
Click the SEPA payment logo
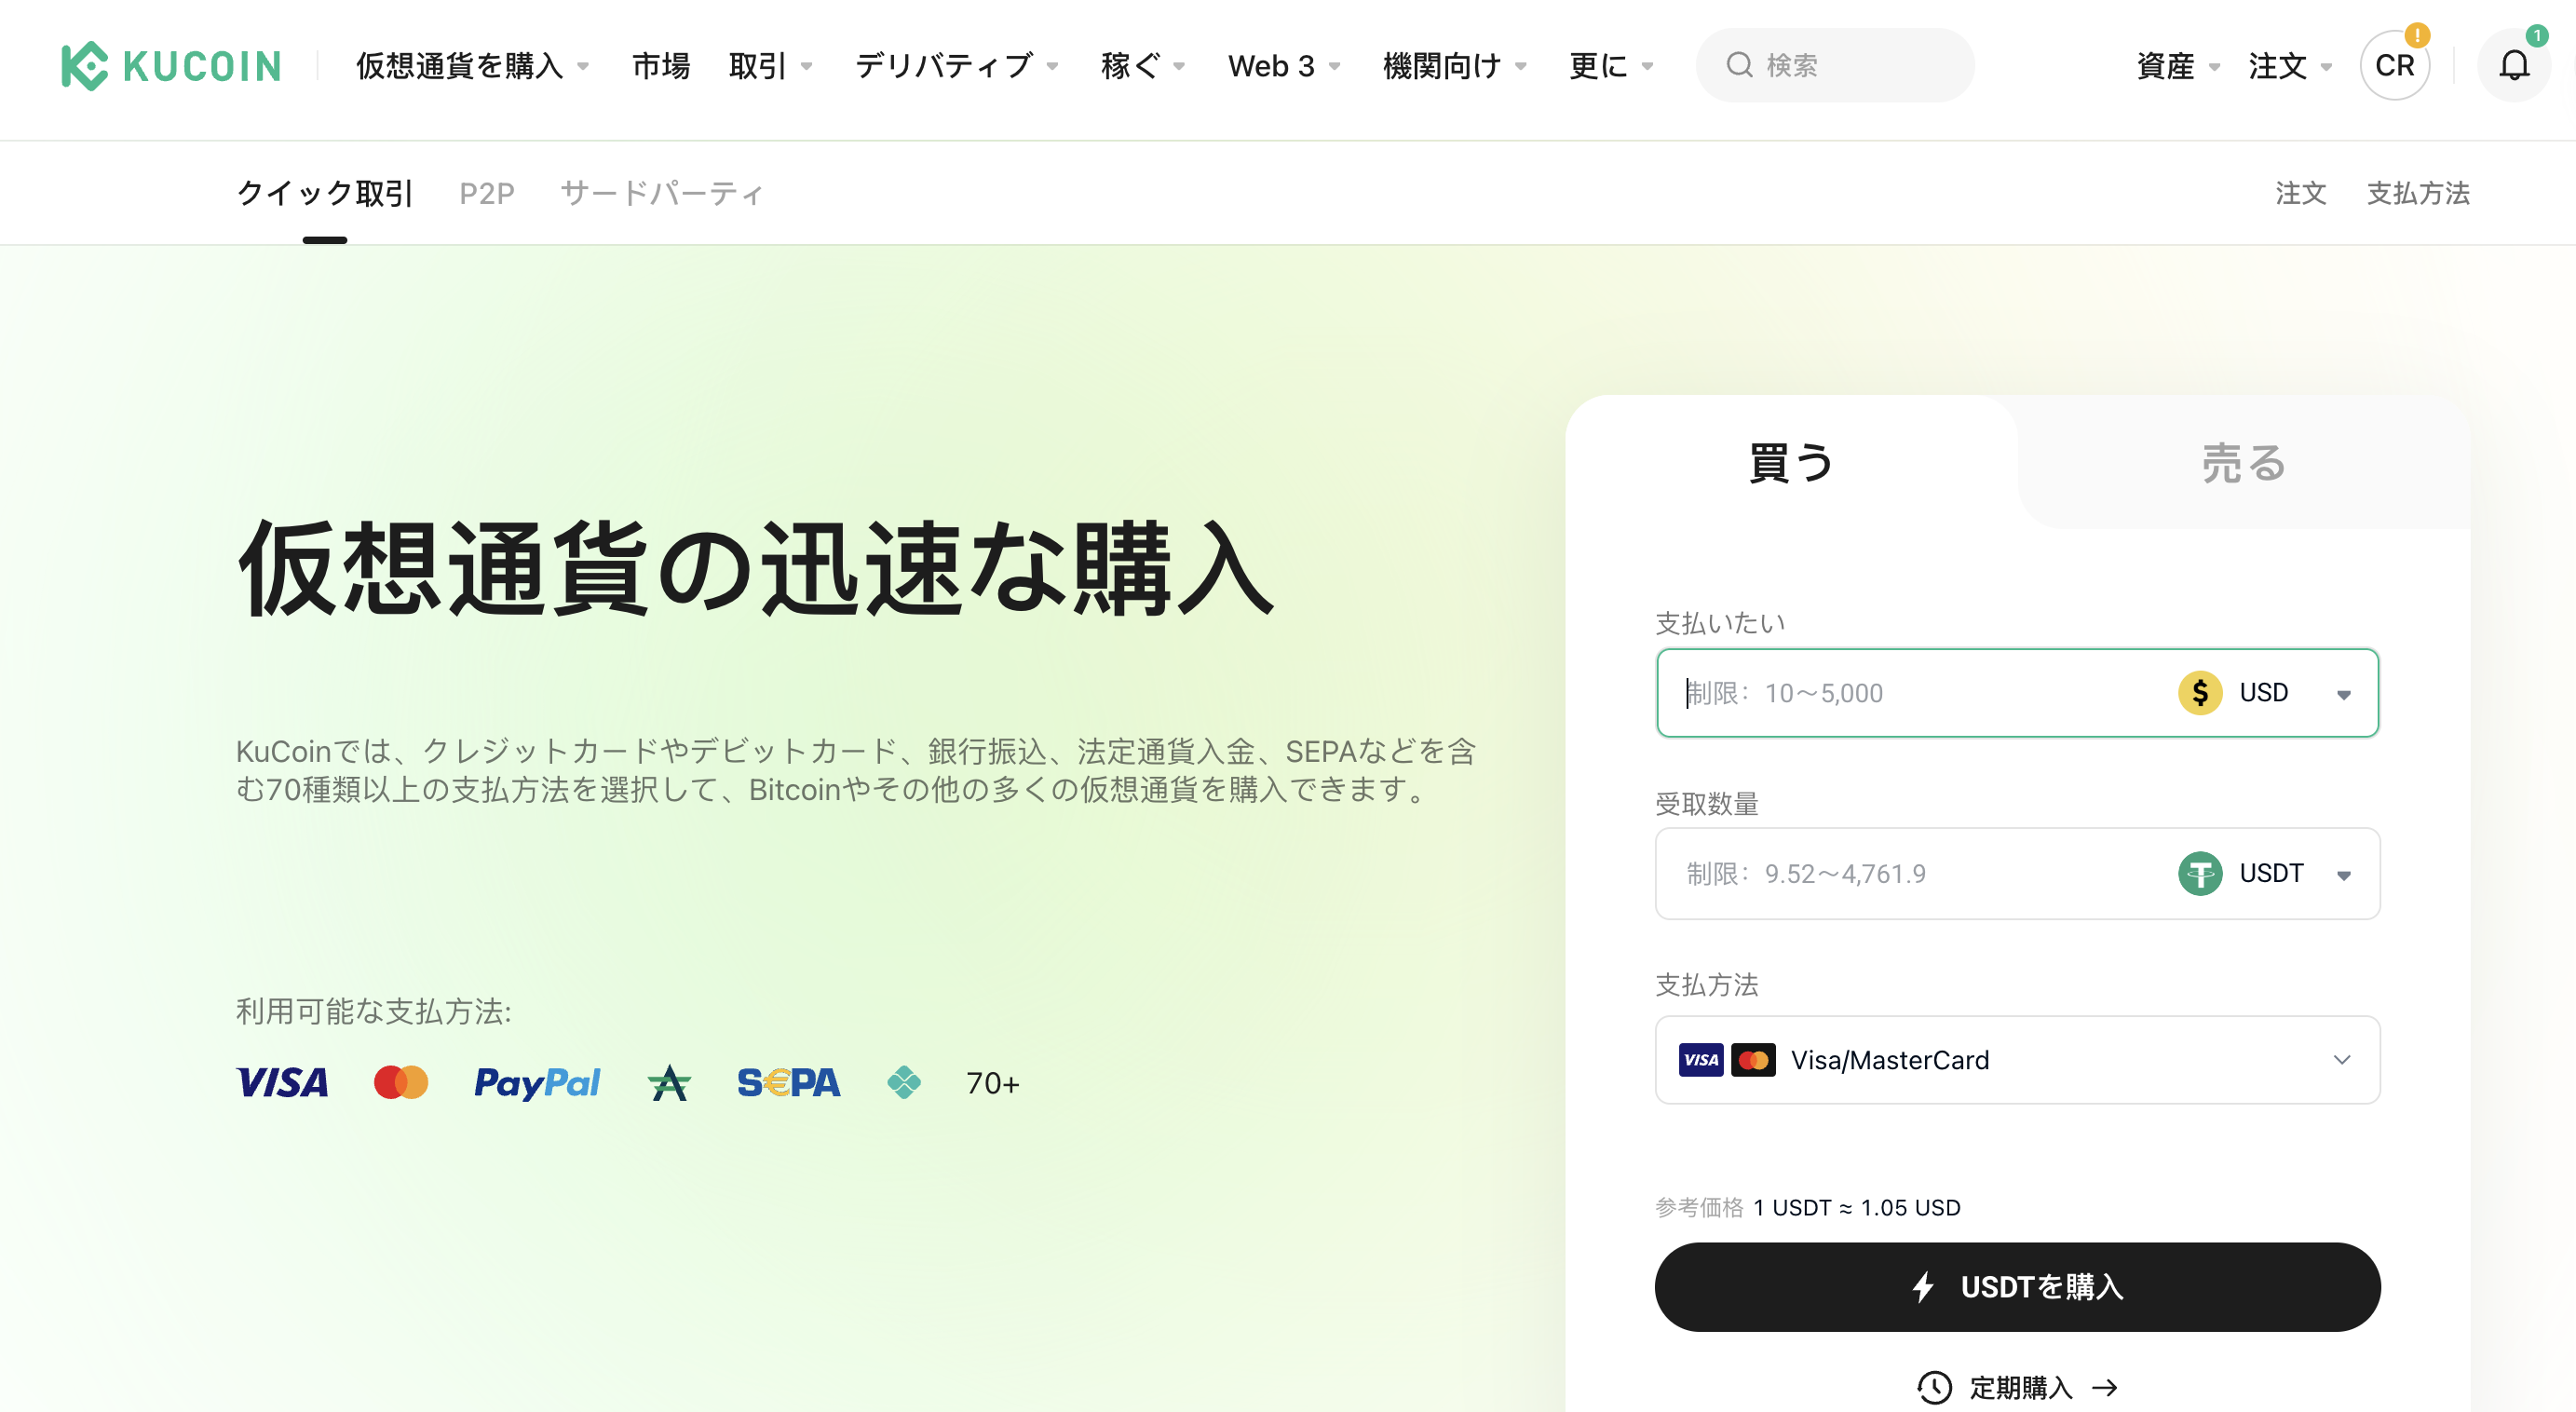pos(788,1083)
